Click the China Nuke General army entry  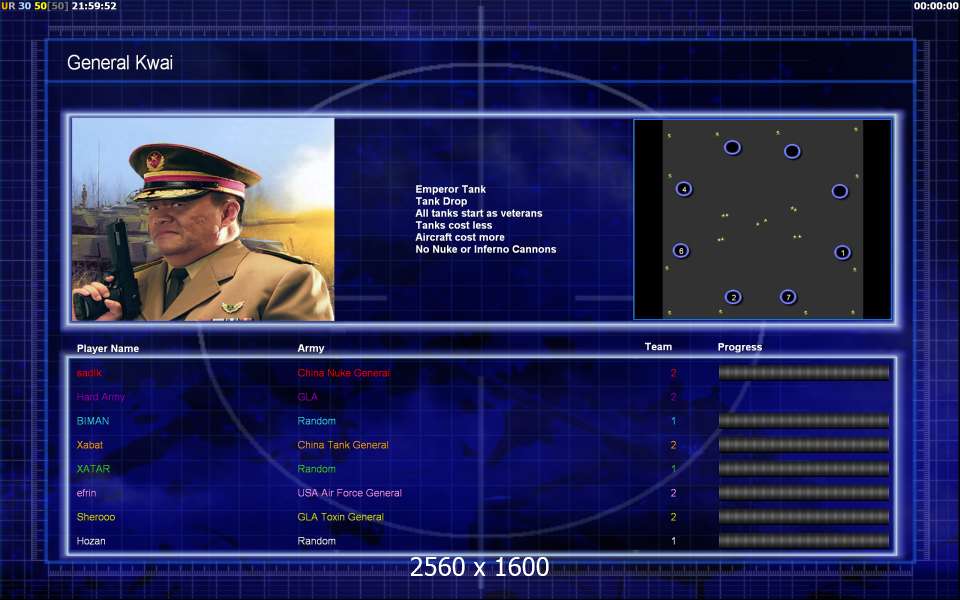click(x=343, y=373)
